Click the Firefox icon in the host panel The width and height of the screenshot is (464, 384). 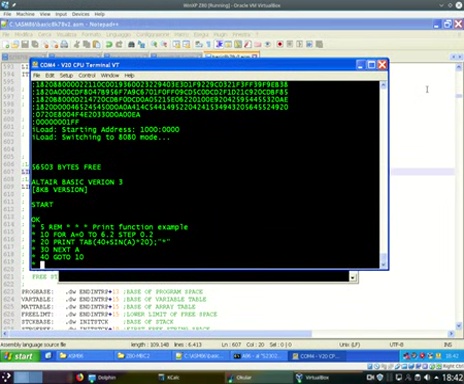coord(79,377)
